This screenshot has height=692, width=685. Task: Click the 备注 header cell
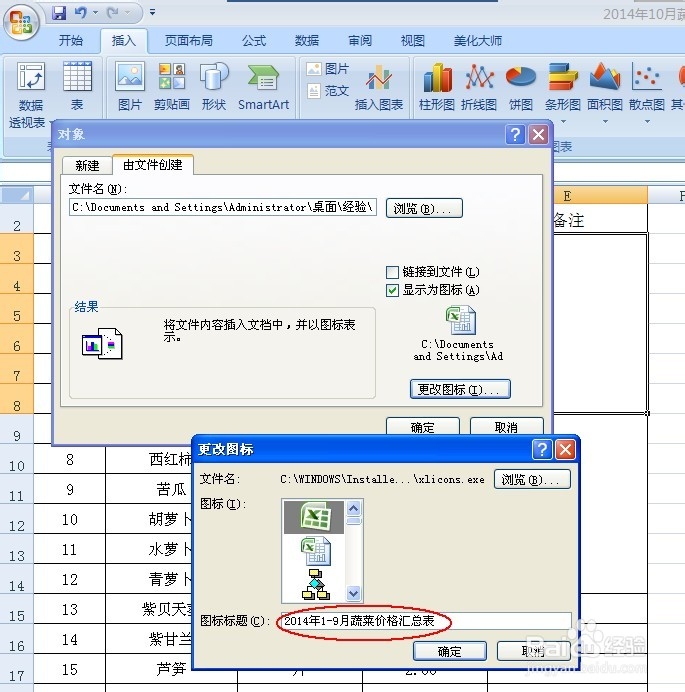[x=600, y=219]
